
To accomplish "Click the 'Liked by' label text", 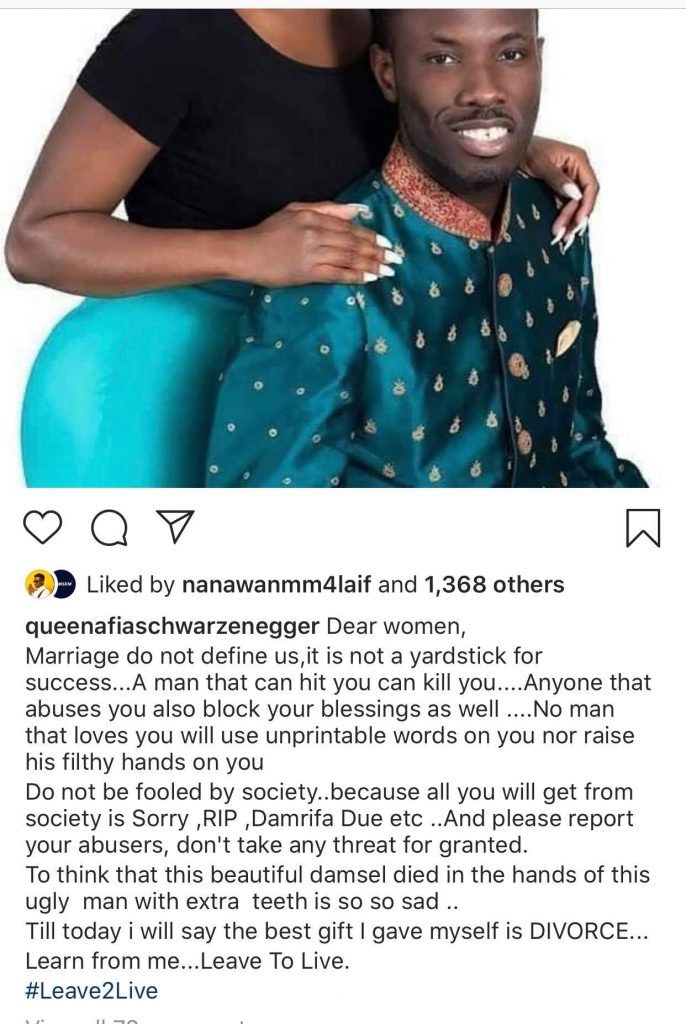I will [x=131, y=584].
